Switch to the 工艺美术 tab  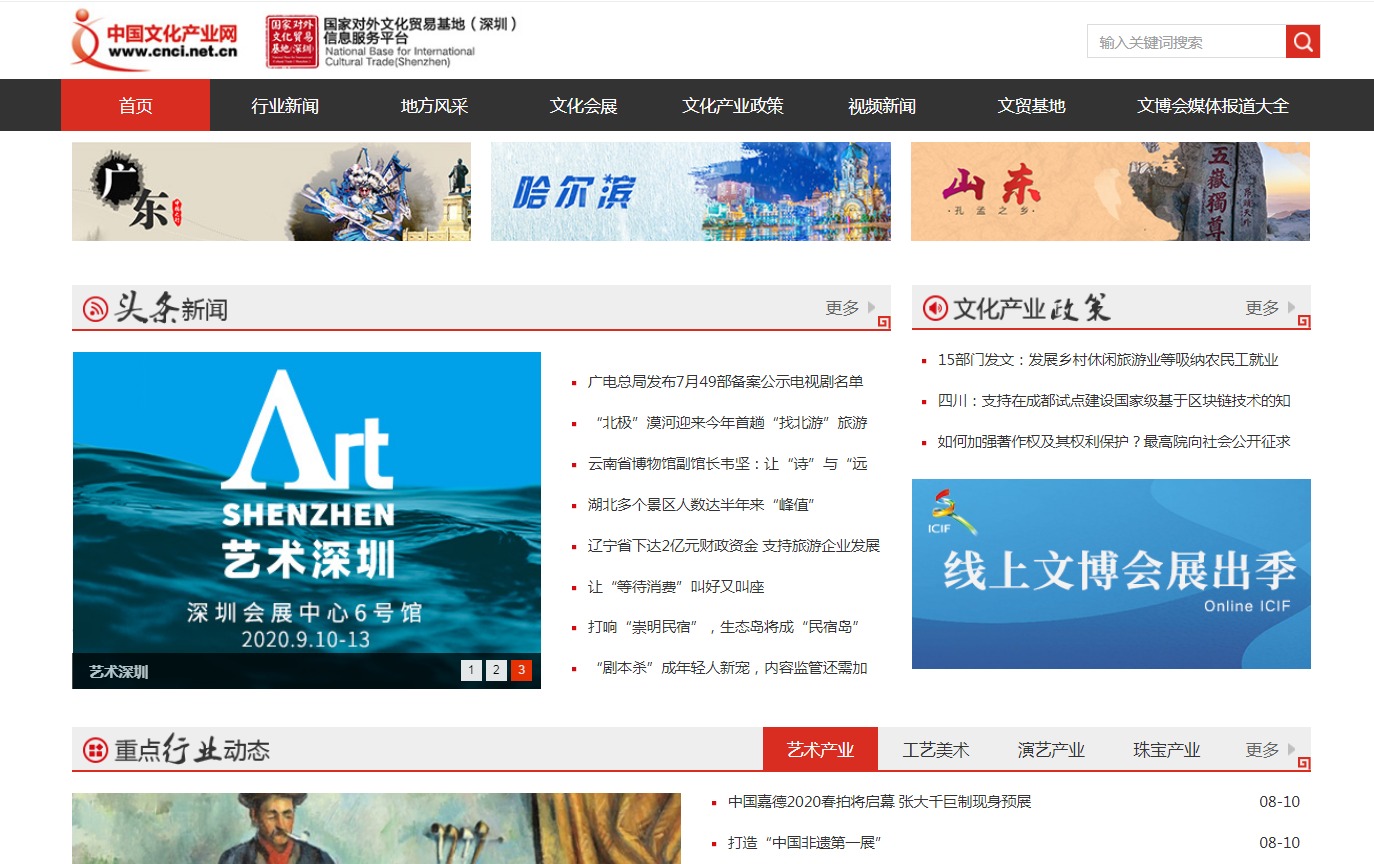coord(935,748)
